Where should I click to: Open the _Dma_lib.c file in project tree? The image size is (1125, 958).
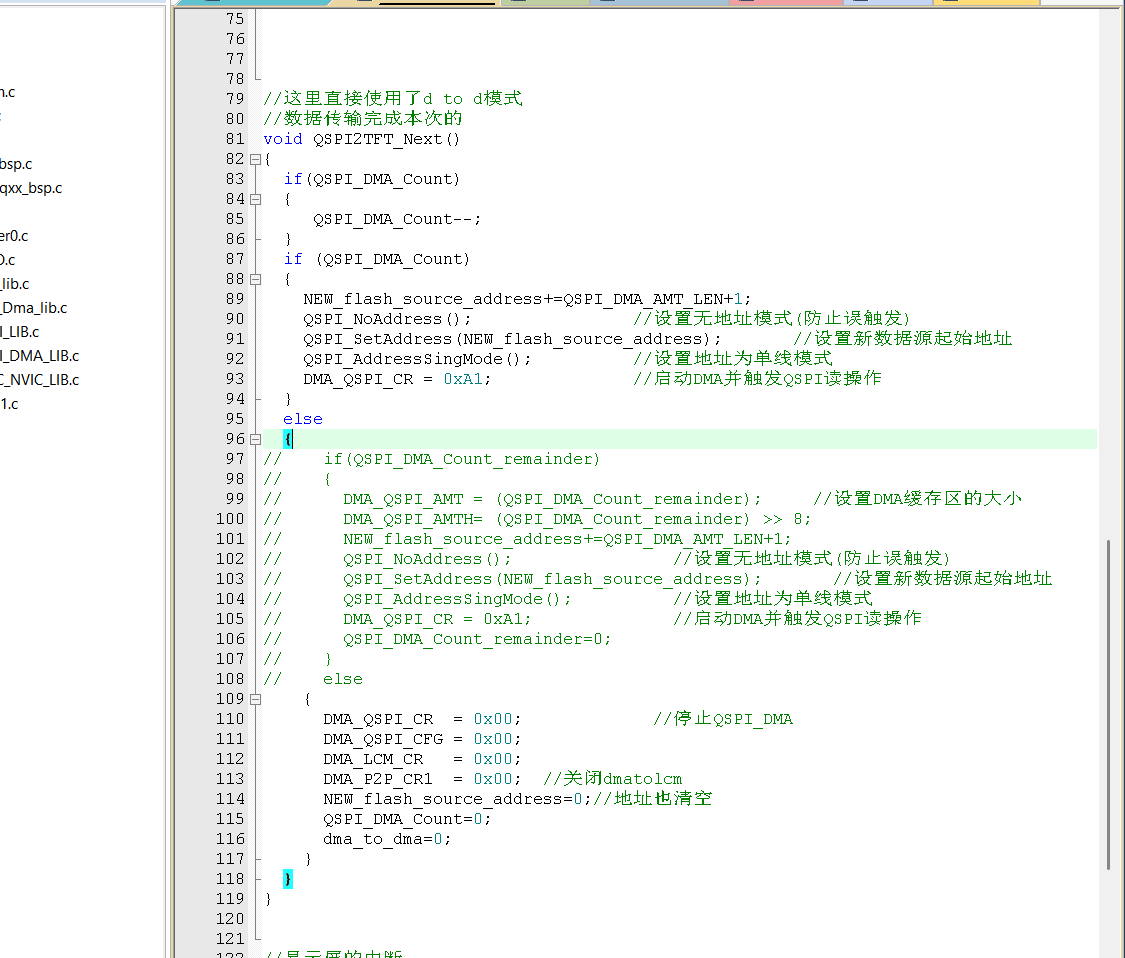pyautogui.click(x=34, y=308)
